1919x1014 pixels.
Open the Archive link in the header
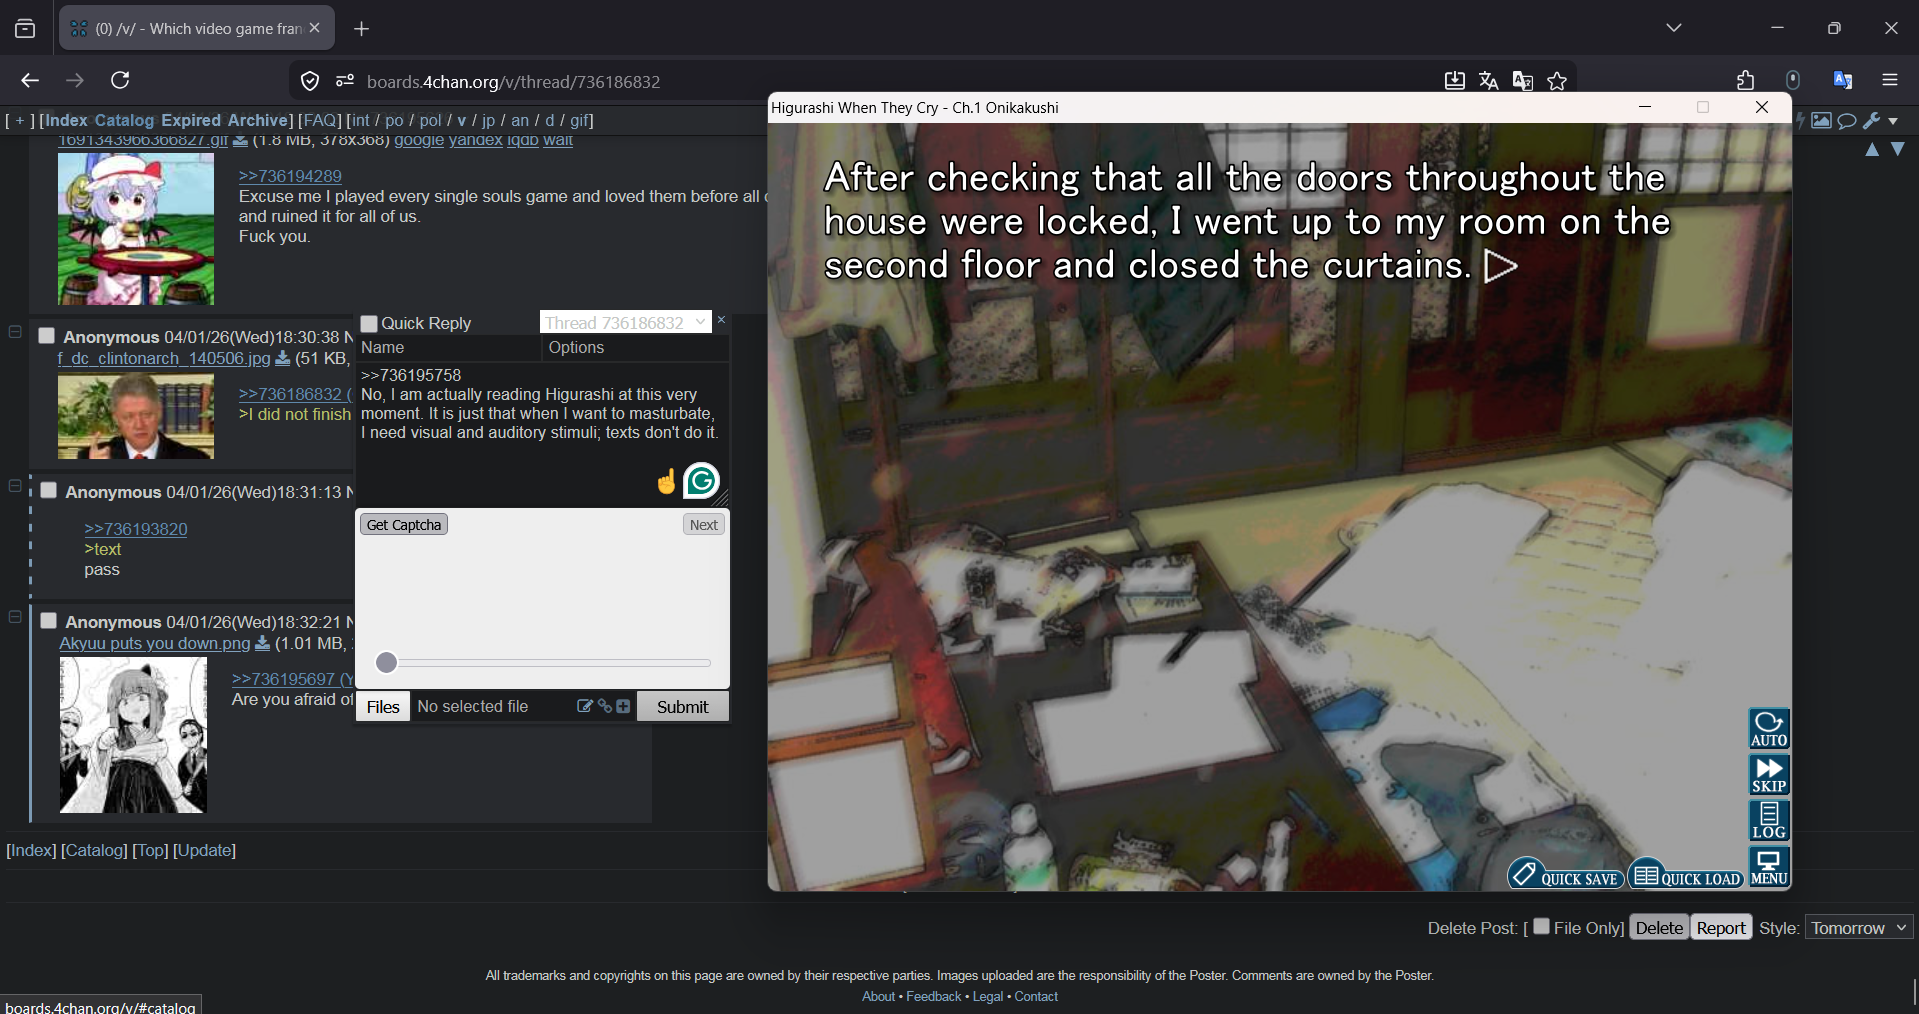[x=258, y=120]
